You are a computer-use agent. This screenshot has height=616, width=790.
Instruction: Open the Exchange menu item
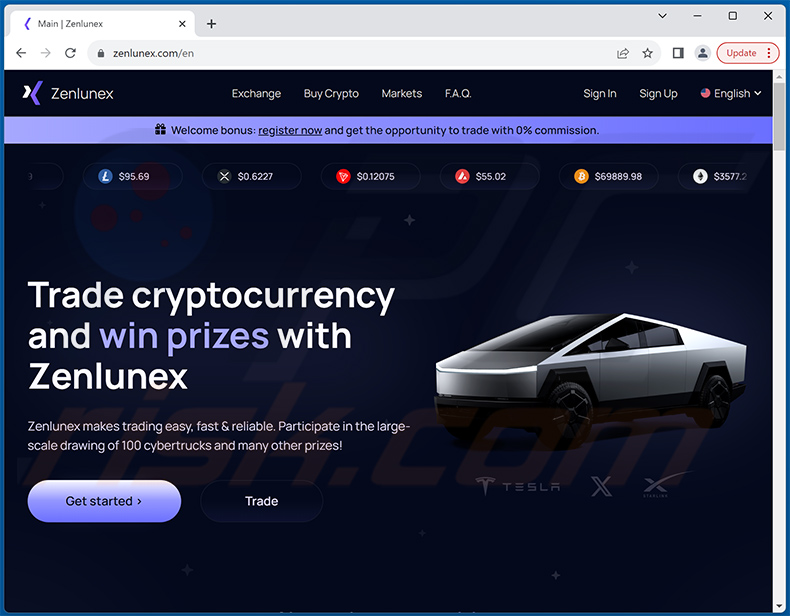[x=256, y=93]
